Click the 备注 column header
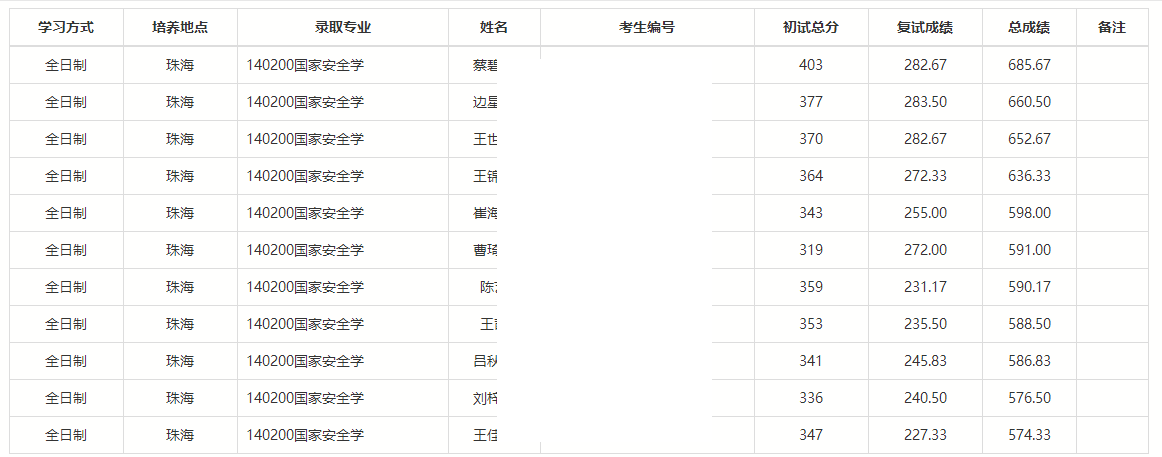1162x457 pixels. coord(1112,28)
